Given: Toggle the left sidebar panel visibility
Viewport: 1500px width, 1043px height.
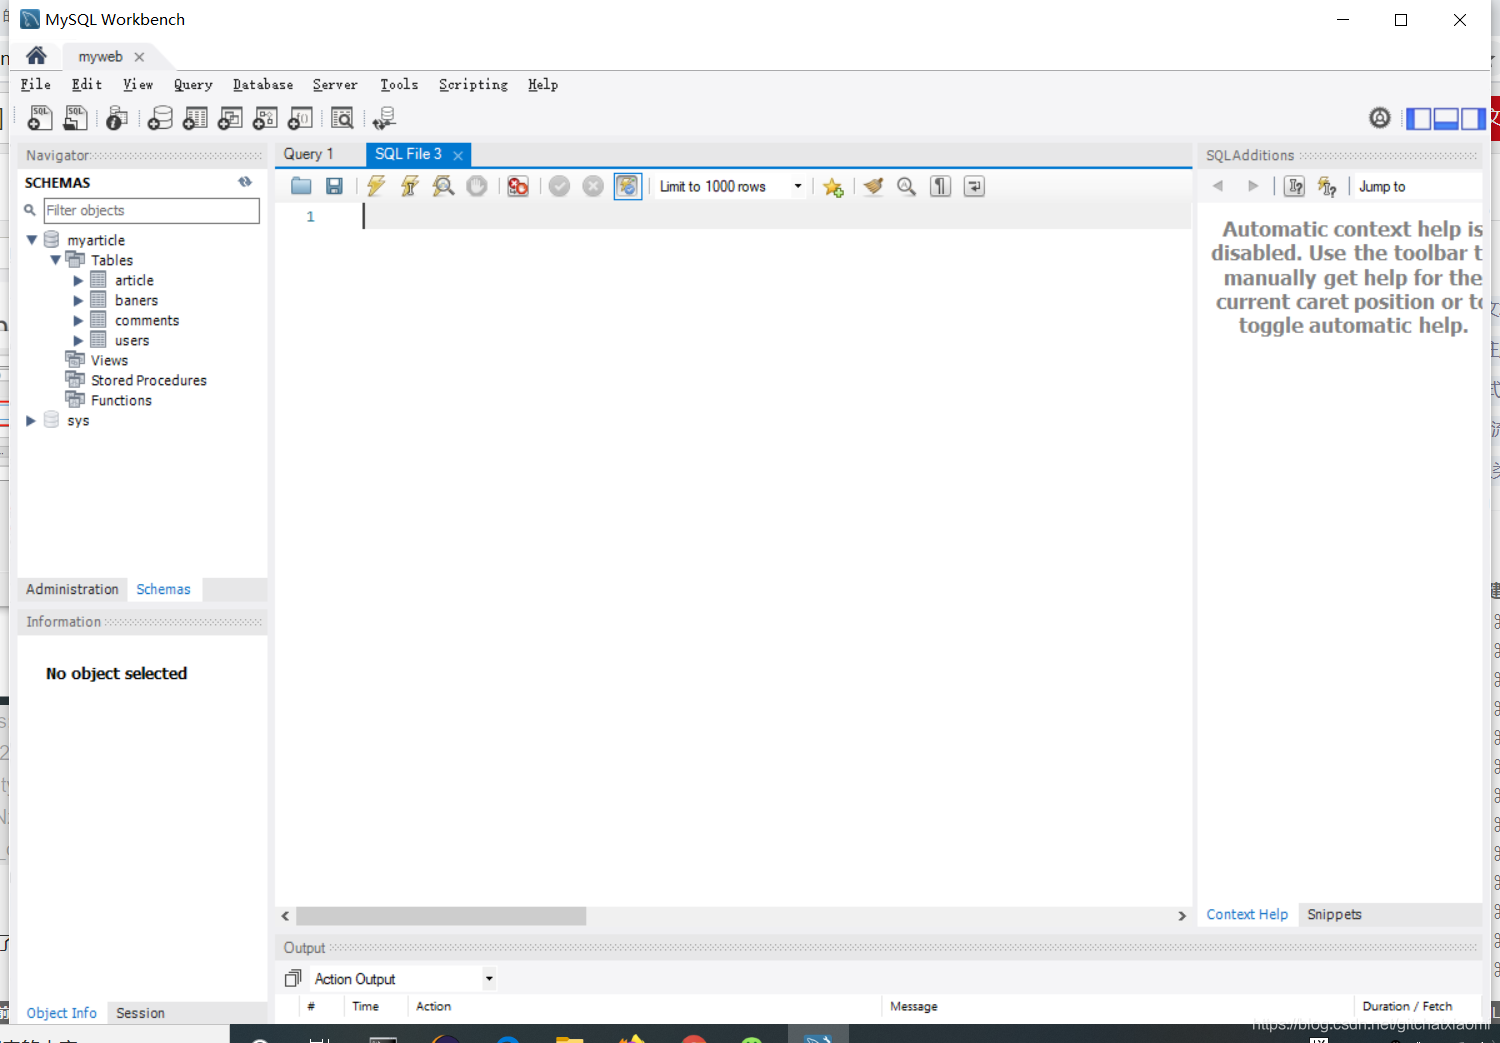Looking at the screenshot, I should click(1419, 119).
